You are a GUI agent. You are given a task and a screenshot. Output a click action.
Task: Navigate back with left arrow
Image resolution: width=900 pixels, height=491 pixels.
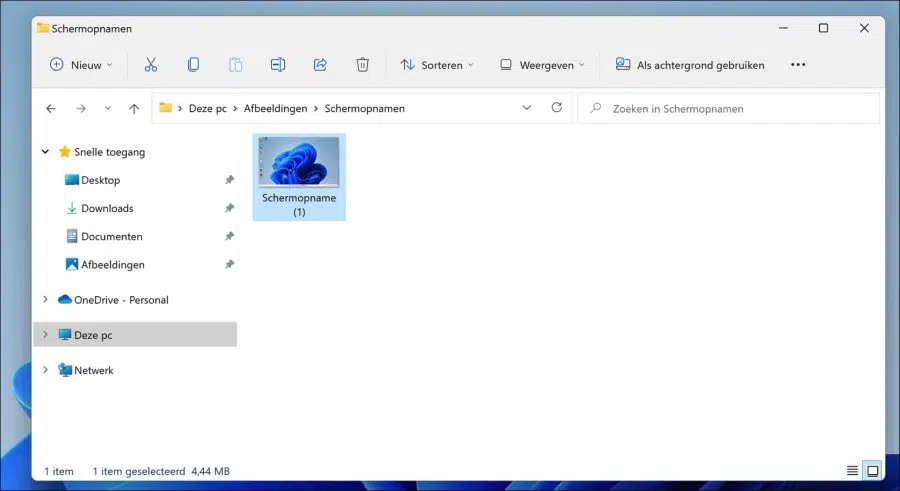pos(51,109)
